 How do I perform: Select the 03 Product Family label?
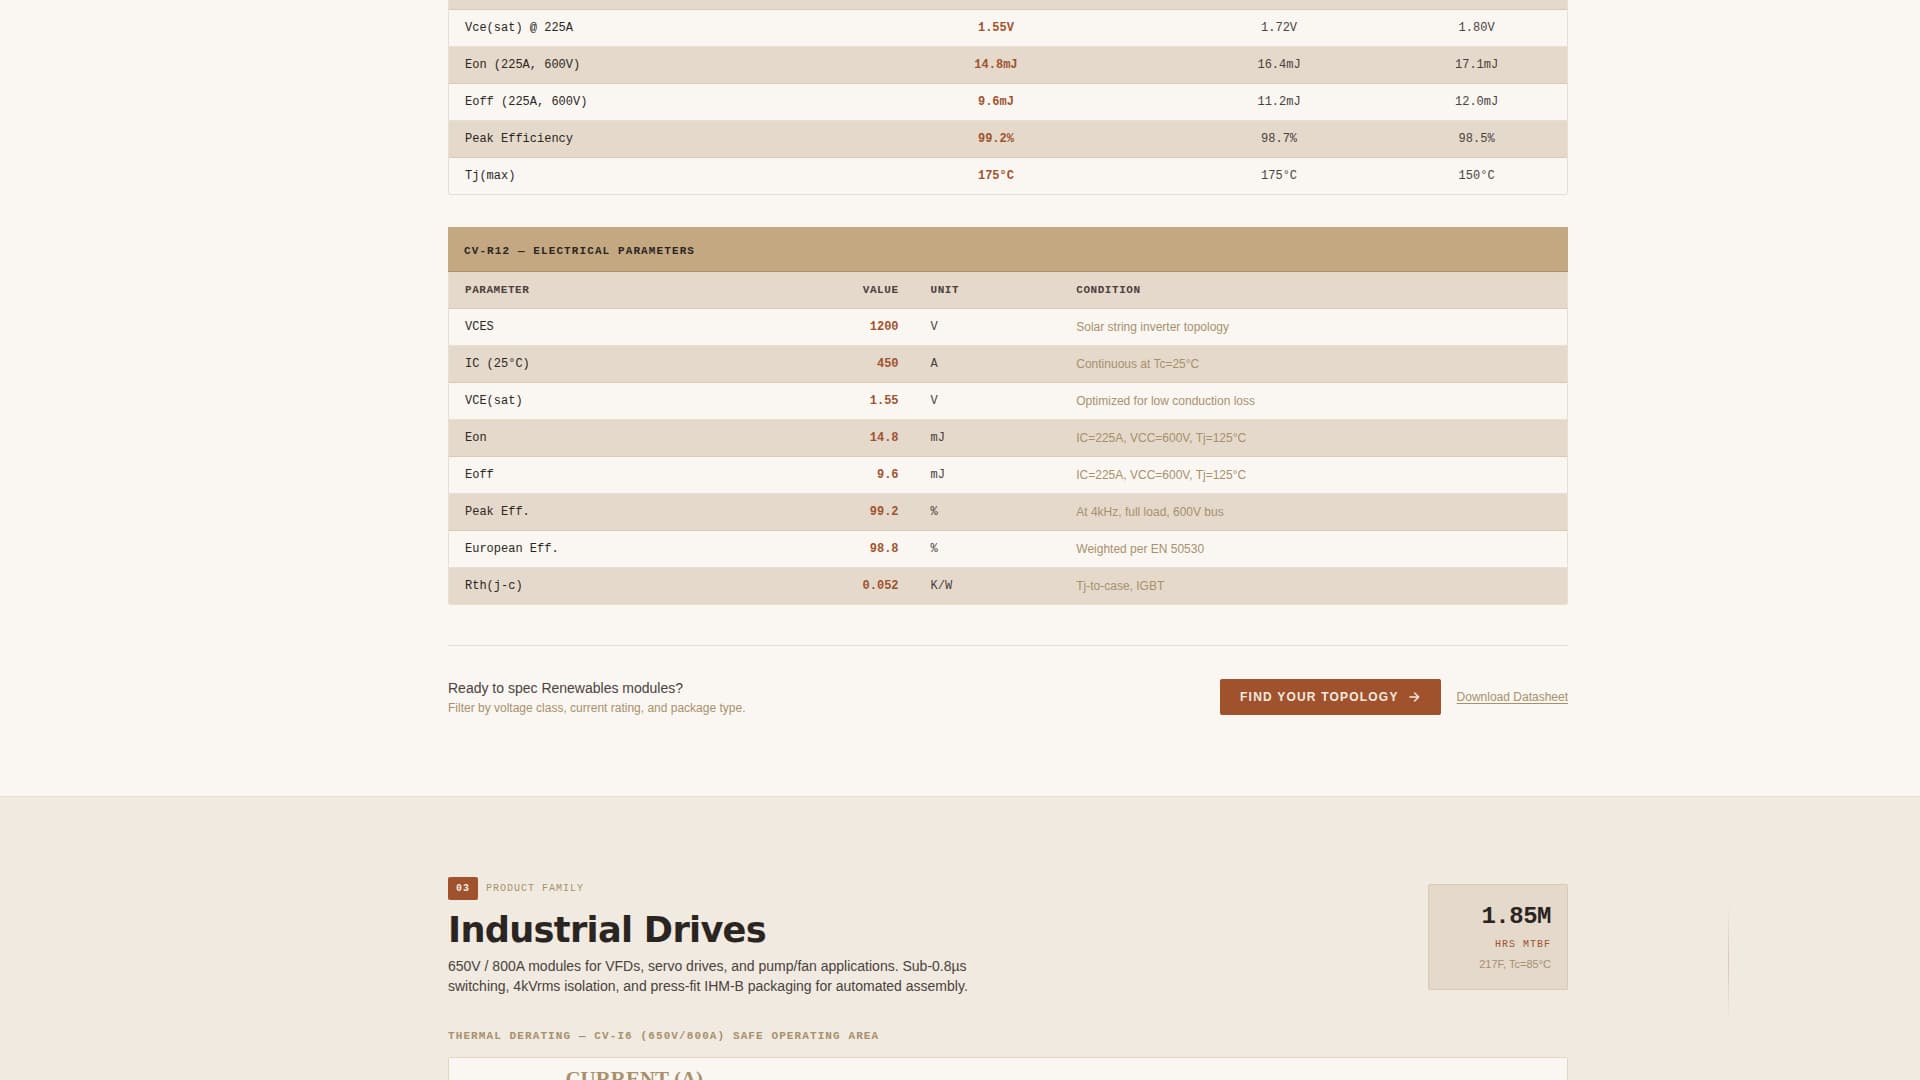point(515,887)
